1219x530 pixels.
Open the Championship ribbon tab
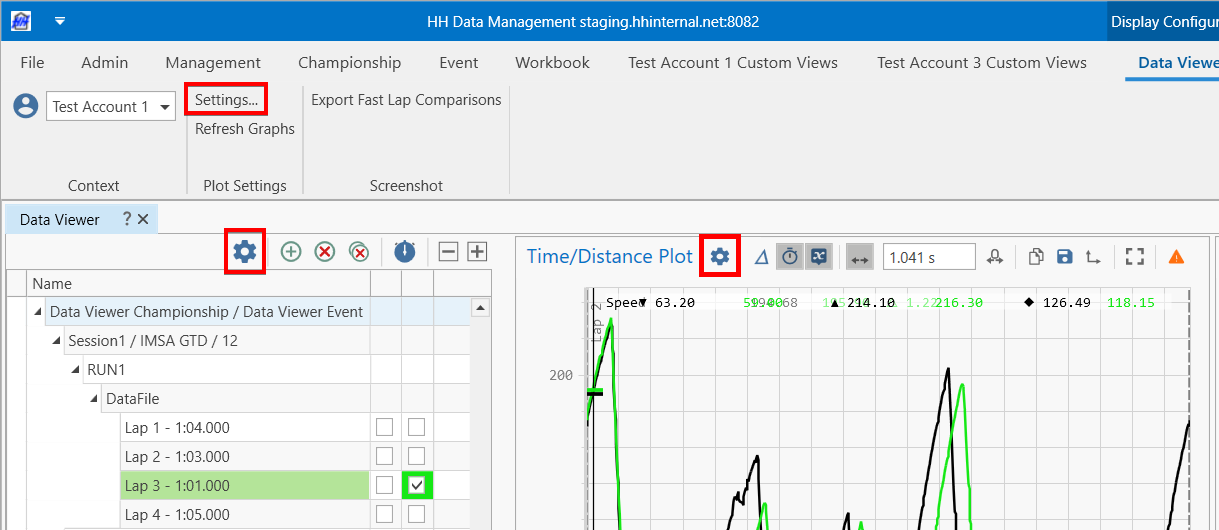click(x=349, y=62)
